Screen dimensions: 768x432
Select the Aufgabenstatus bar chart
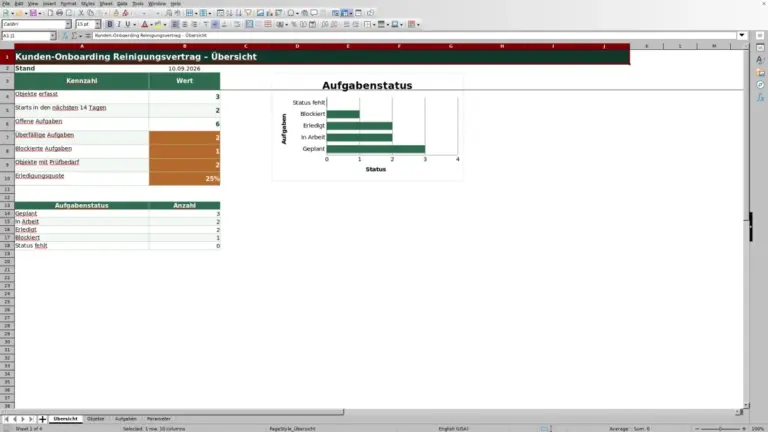click(x=367, y=128)
